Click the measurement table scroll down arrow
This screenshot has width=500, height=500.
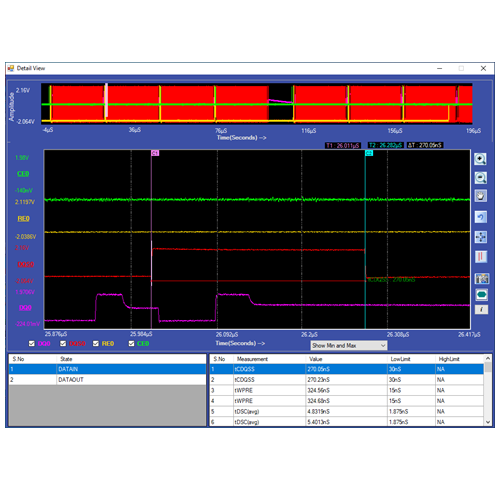pyautogui.click(x=488, y=422)
